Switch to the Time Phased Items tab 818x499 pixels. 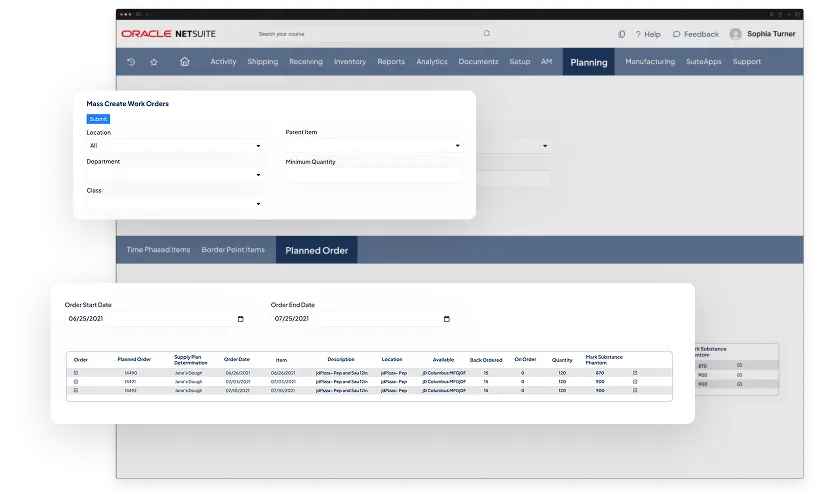point(158,250)
